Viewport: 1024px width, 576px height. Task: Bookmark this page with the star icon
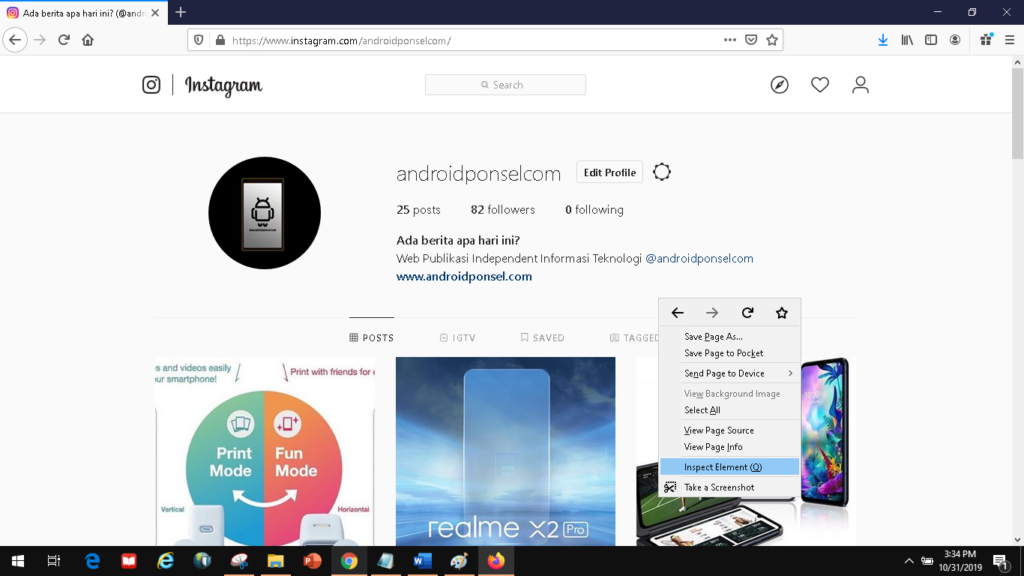point(772,40)
